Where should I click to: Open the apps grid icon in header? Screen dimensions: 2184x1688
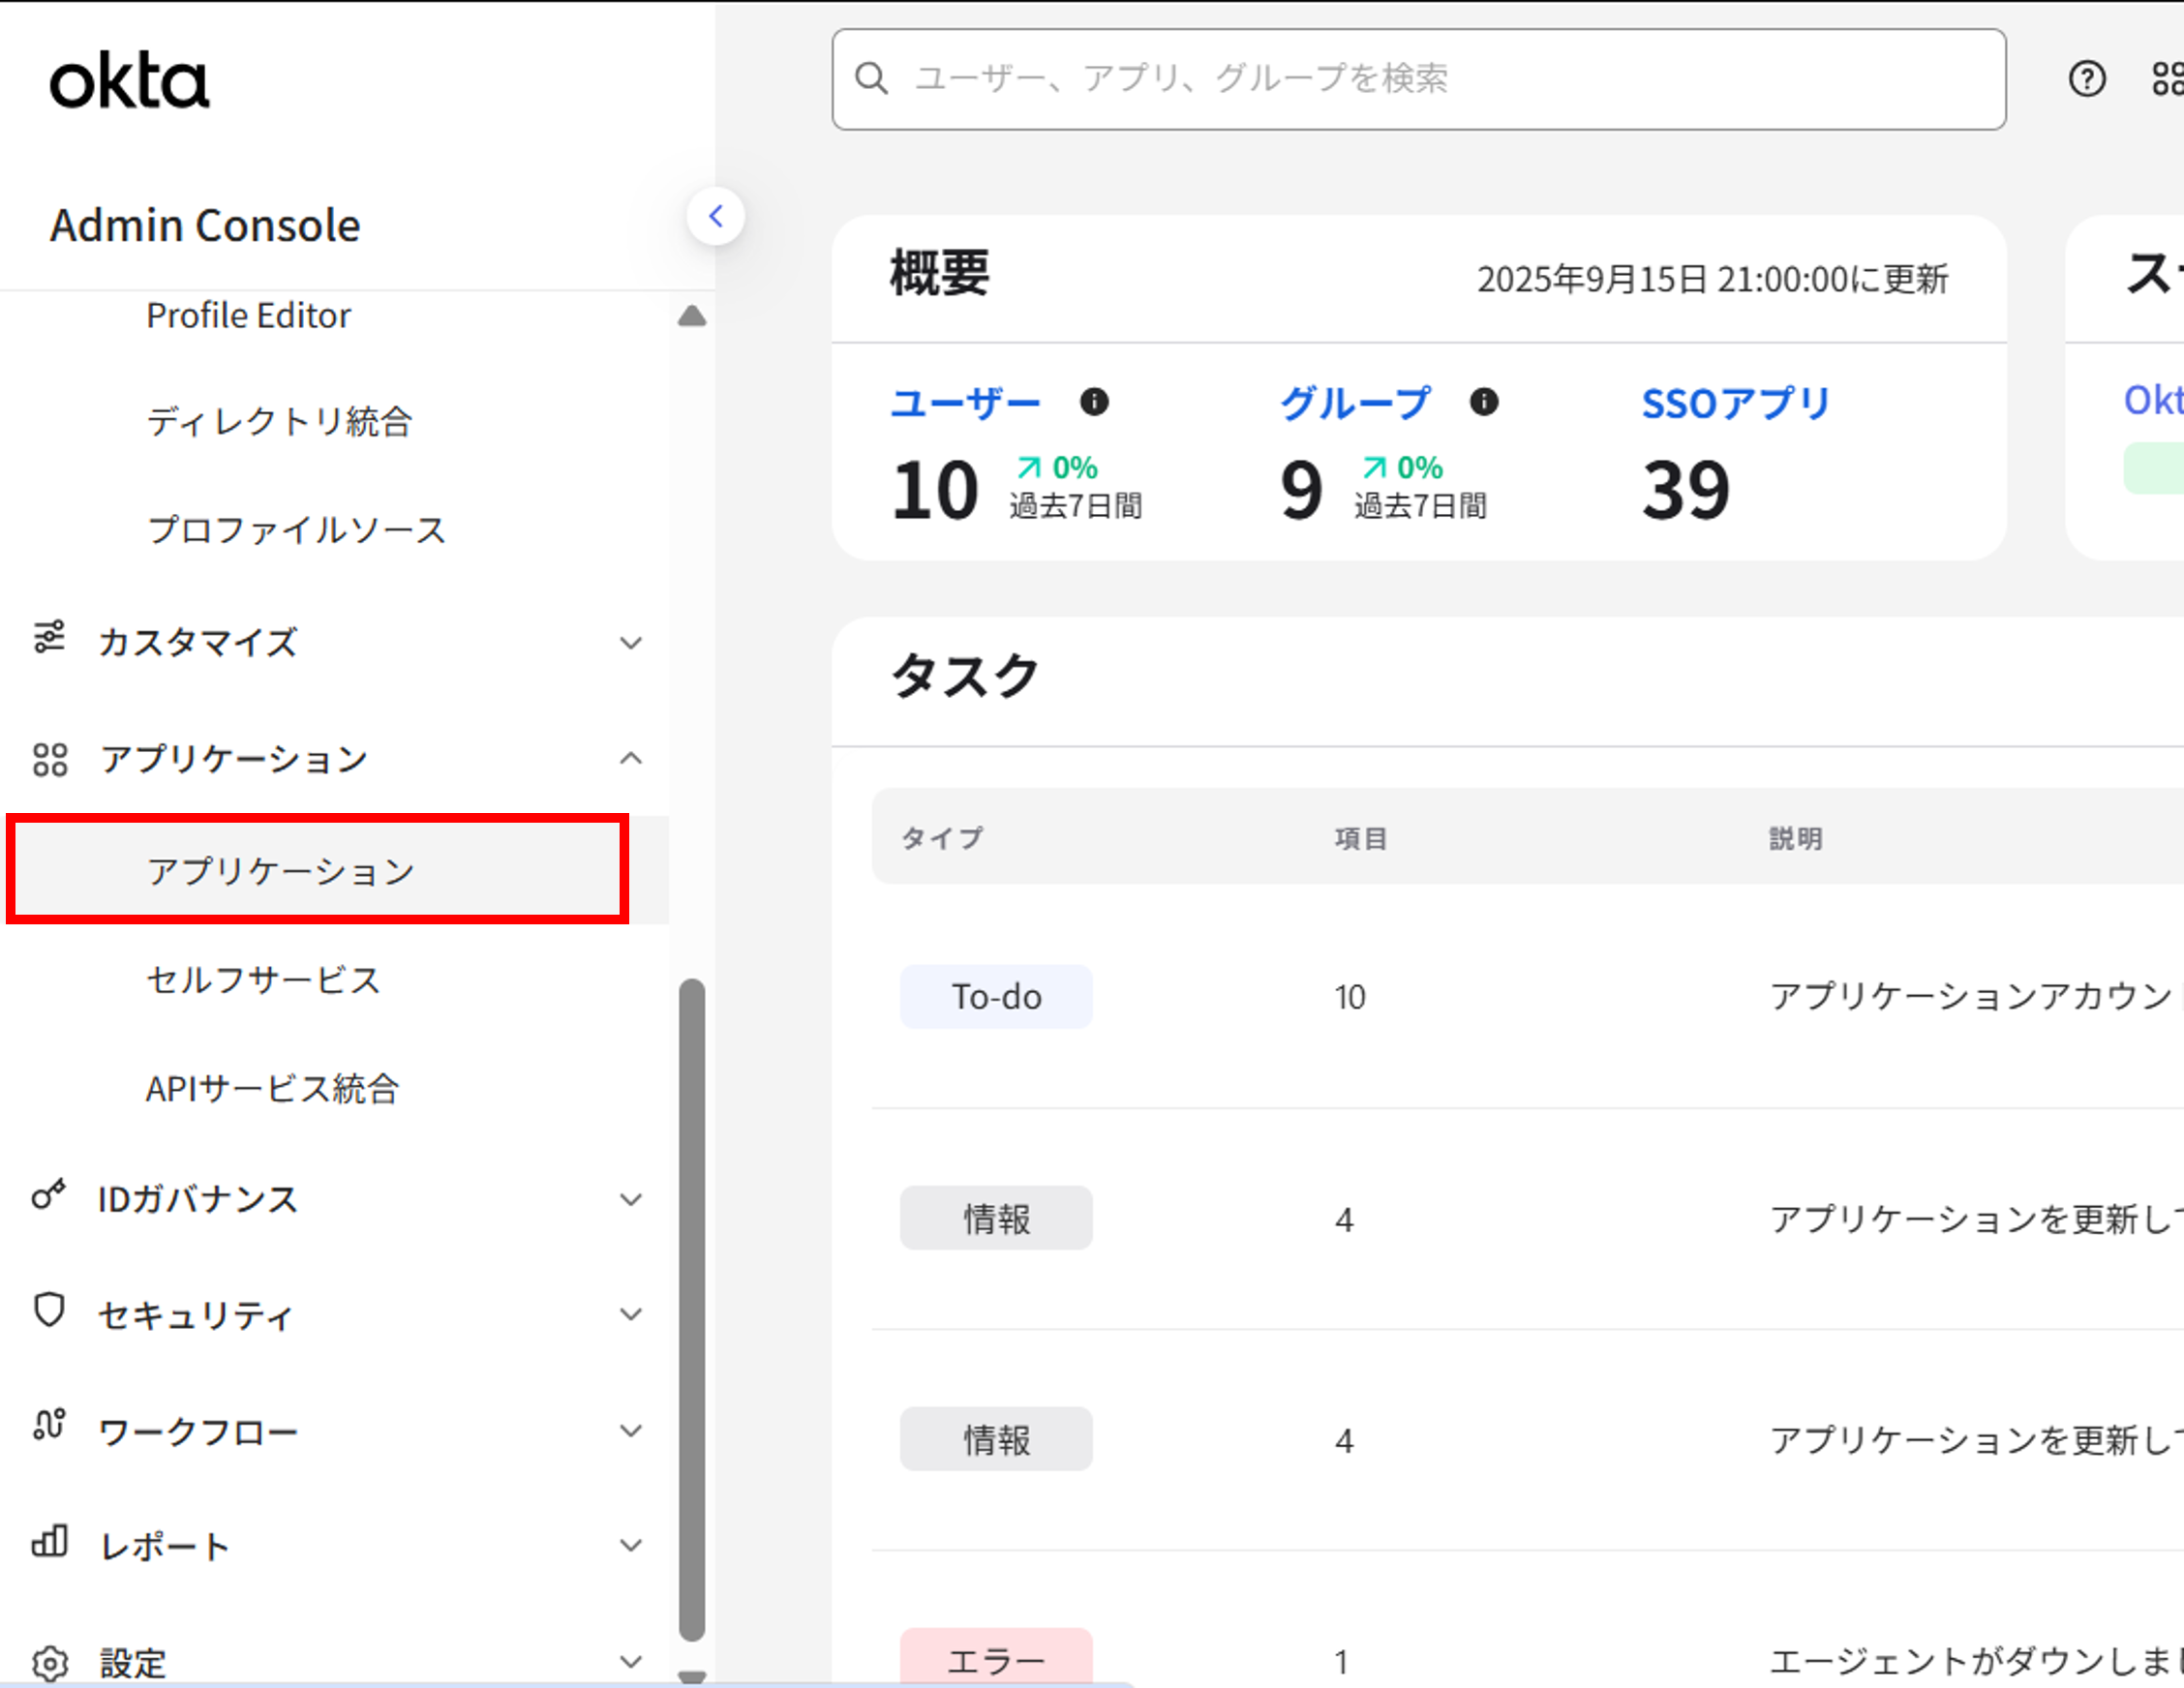[2167, 79]
